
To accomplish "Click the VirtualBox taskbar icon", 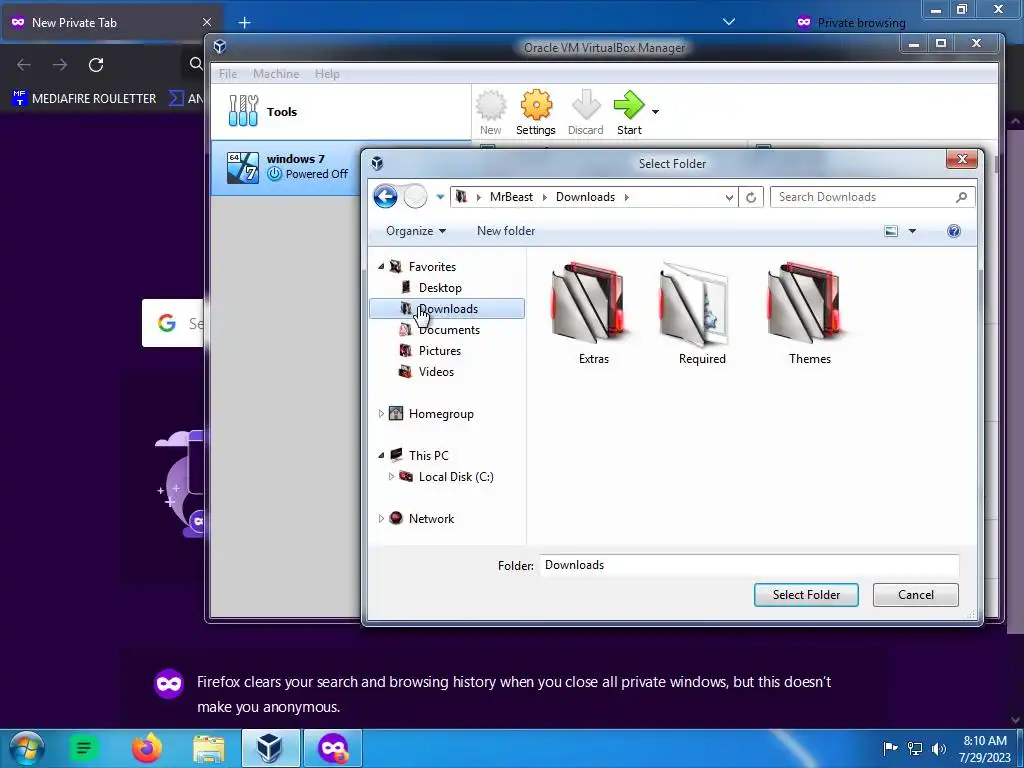I will point(270,748).
